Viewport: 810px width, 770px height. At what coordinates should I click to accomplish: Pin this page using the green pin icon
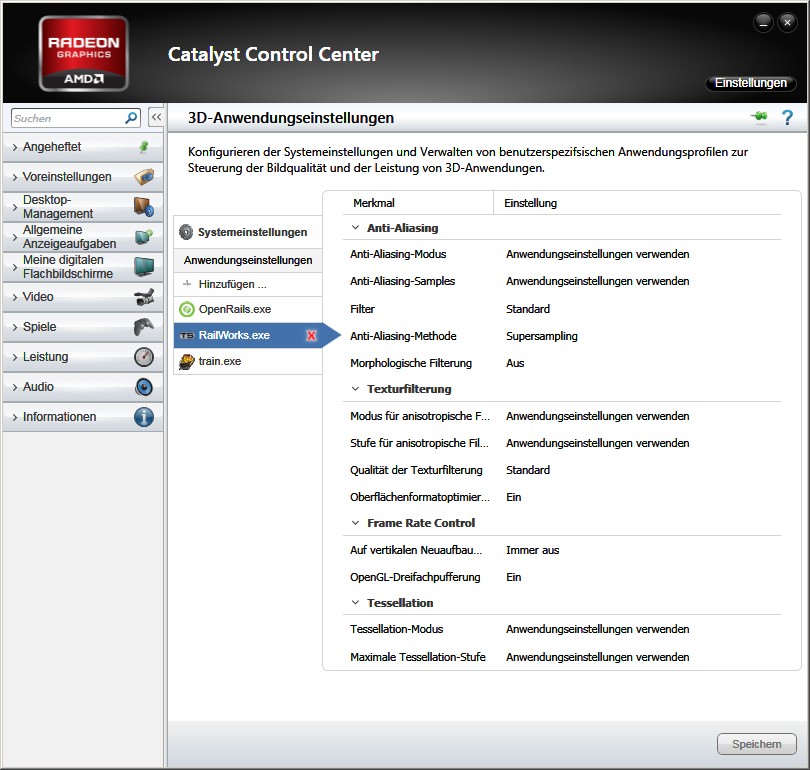(760, 117)
